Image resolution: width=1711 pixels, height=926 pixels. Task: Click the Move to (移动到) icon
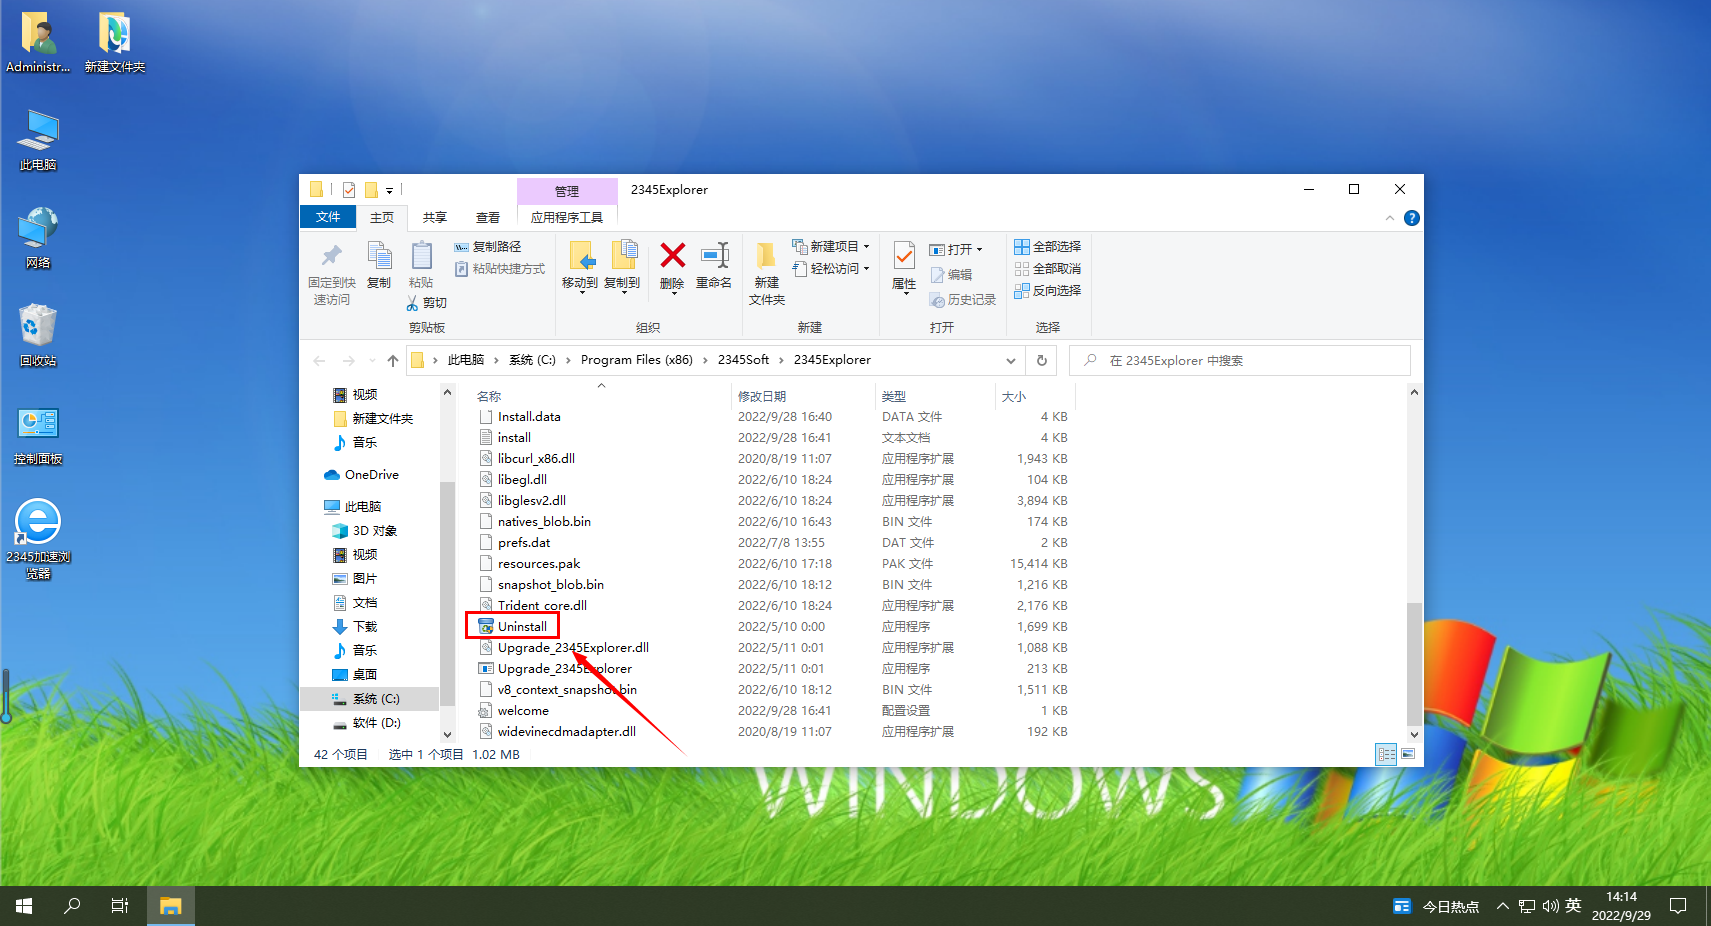point(581,256)
